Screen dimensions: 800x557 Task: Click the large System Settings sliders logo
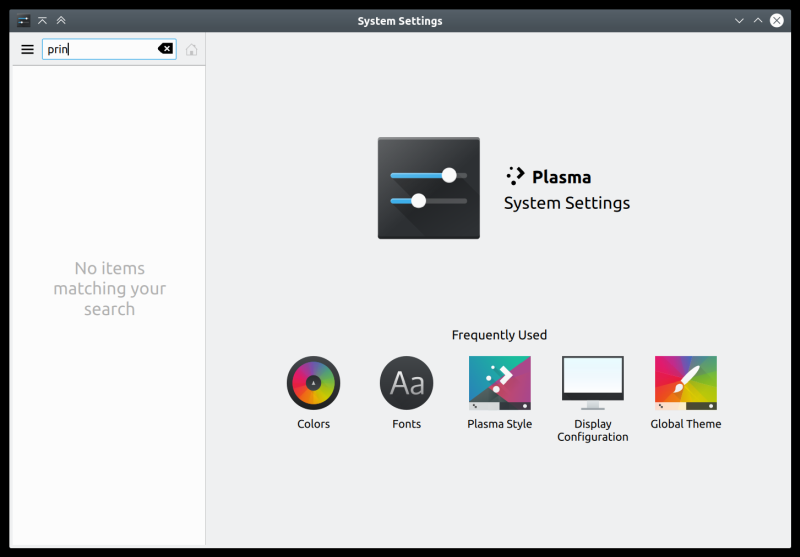click(429, 188)
